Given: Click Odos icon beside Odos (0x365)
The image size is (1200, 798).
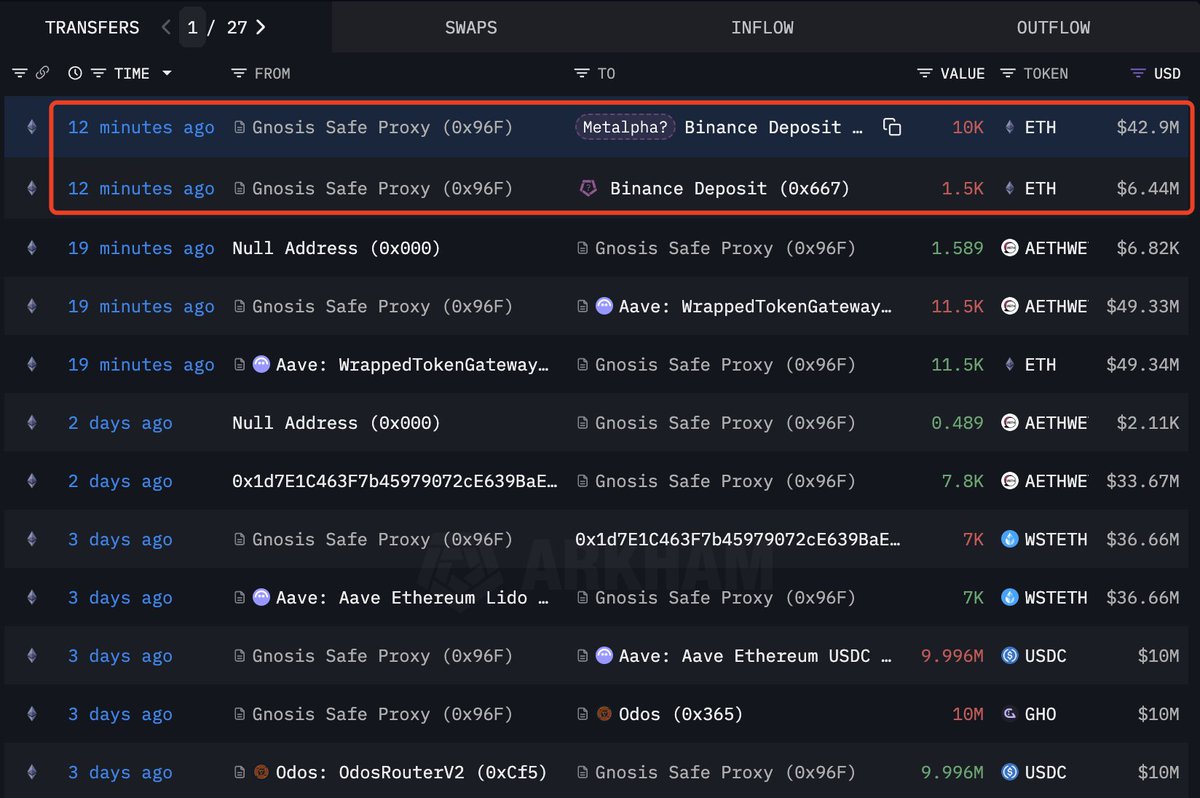Looking at the screenshot, I should tap(604, 714).
